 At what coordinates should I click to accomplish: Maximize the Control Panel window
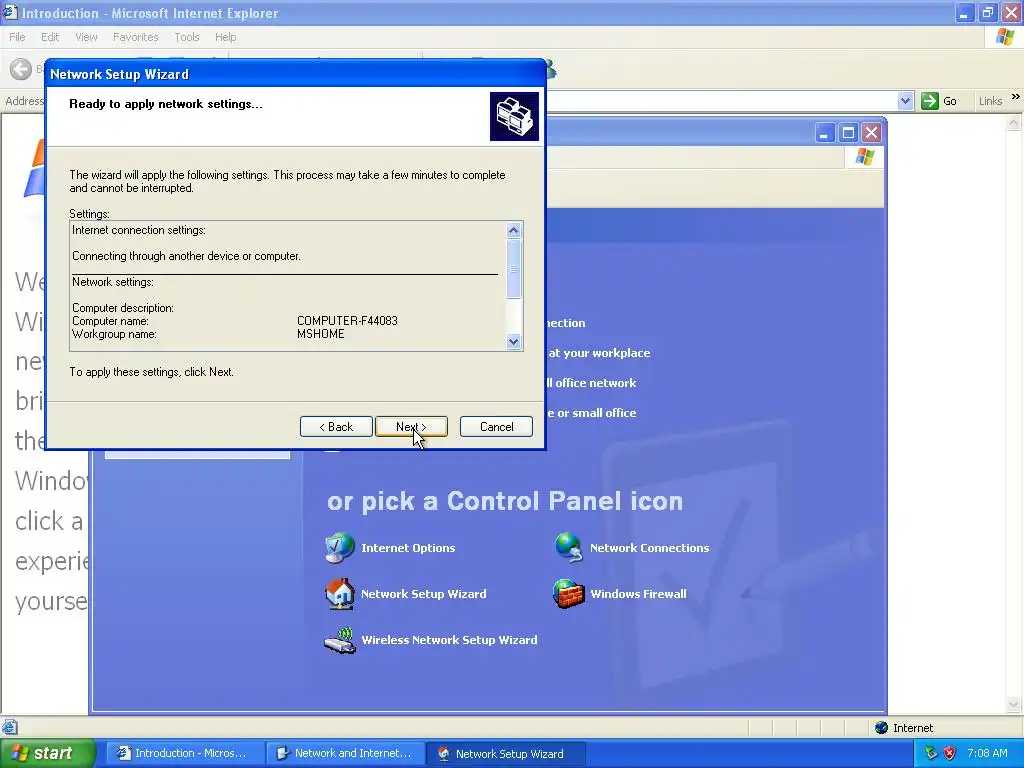tap(848, 133)
